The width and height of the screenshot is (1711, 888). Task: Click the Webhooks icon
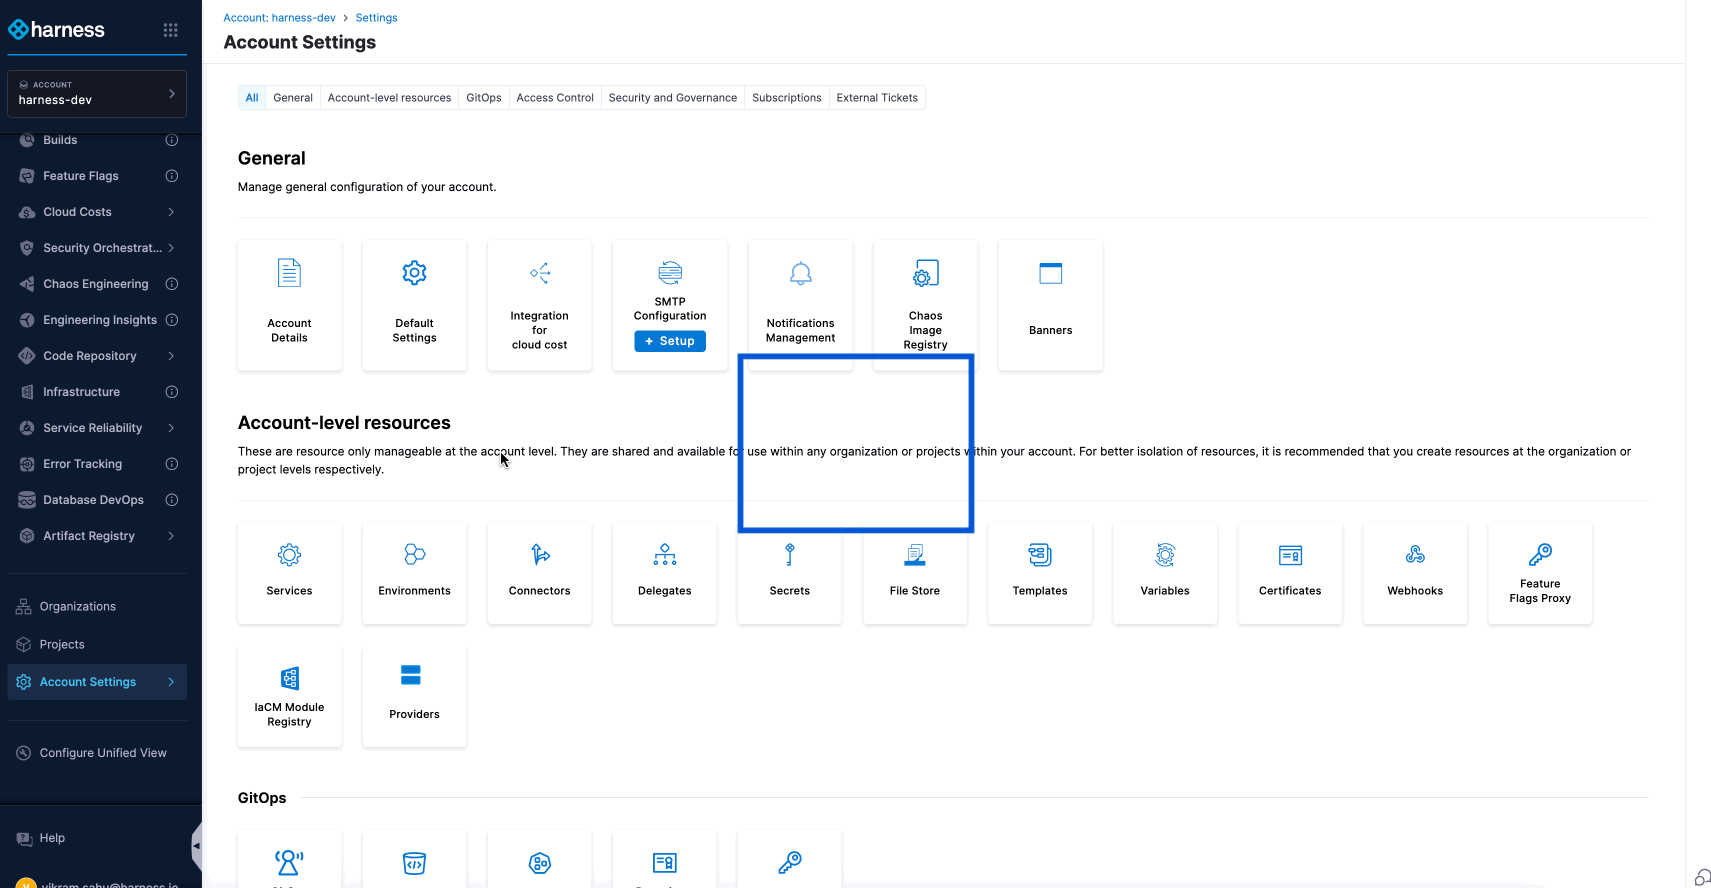click(1415, 555)
